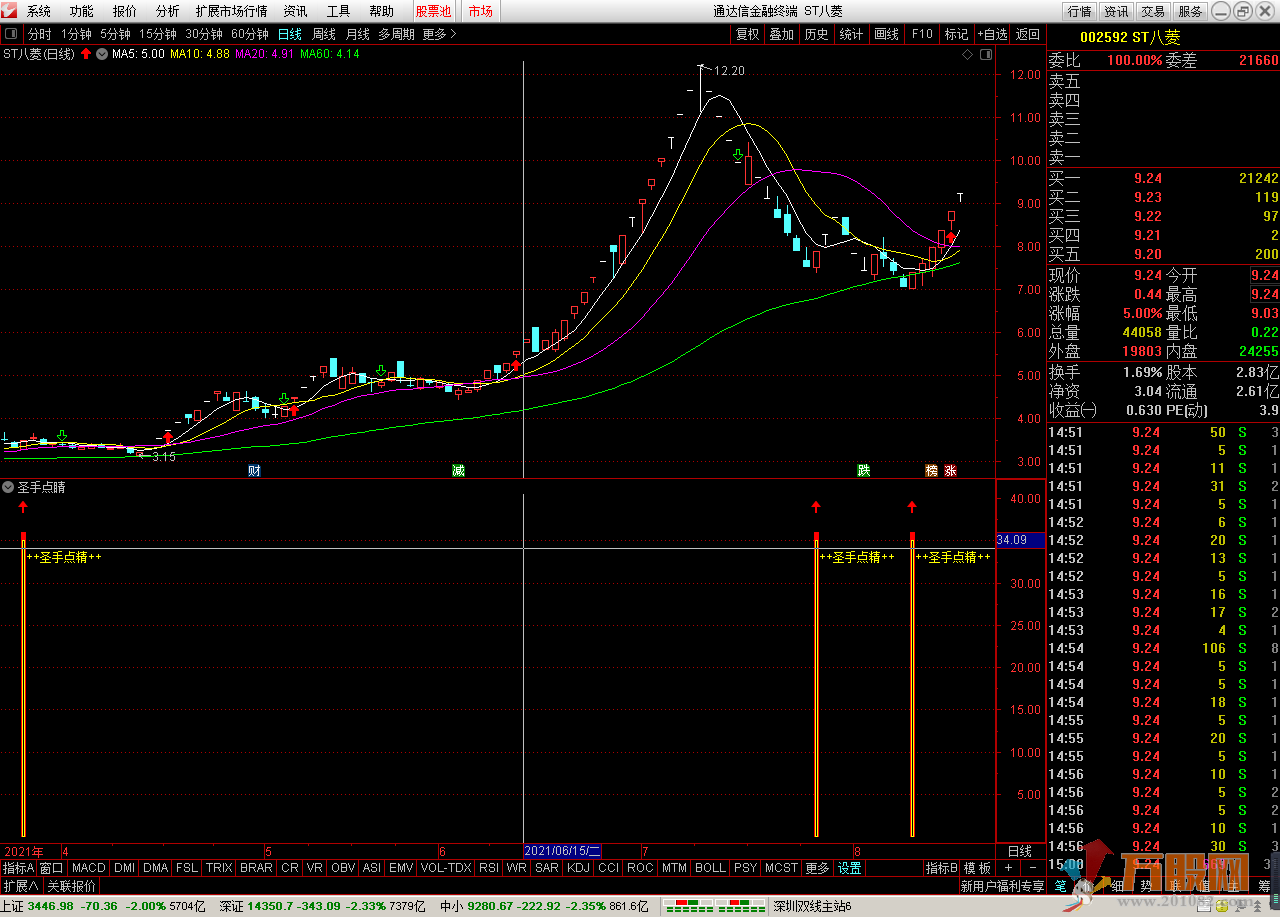This screenshot has width=1280, height=918.
Task: Click the 榜 info marker on the chart
Action: click(x=932, y=470)
